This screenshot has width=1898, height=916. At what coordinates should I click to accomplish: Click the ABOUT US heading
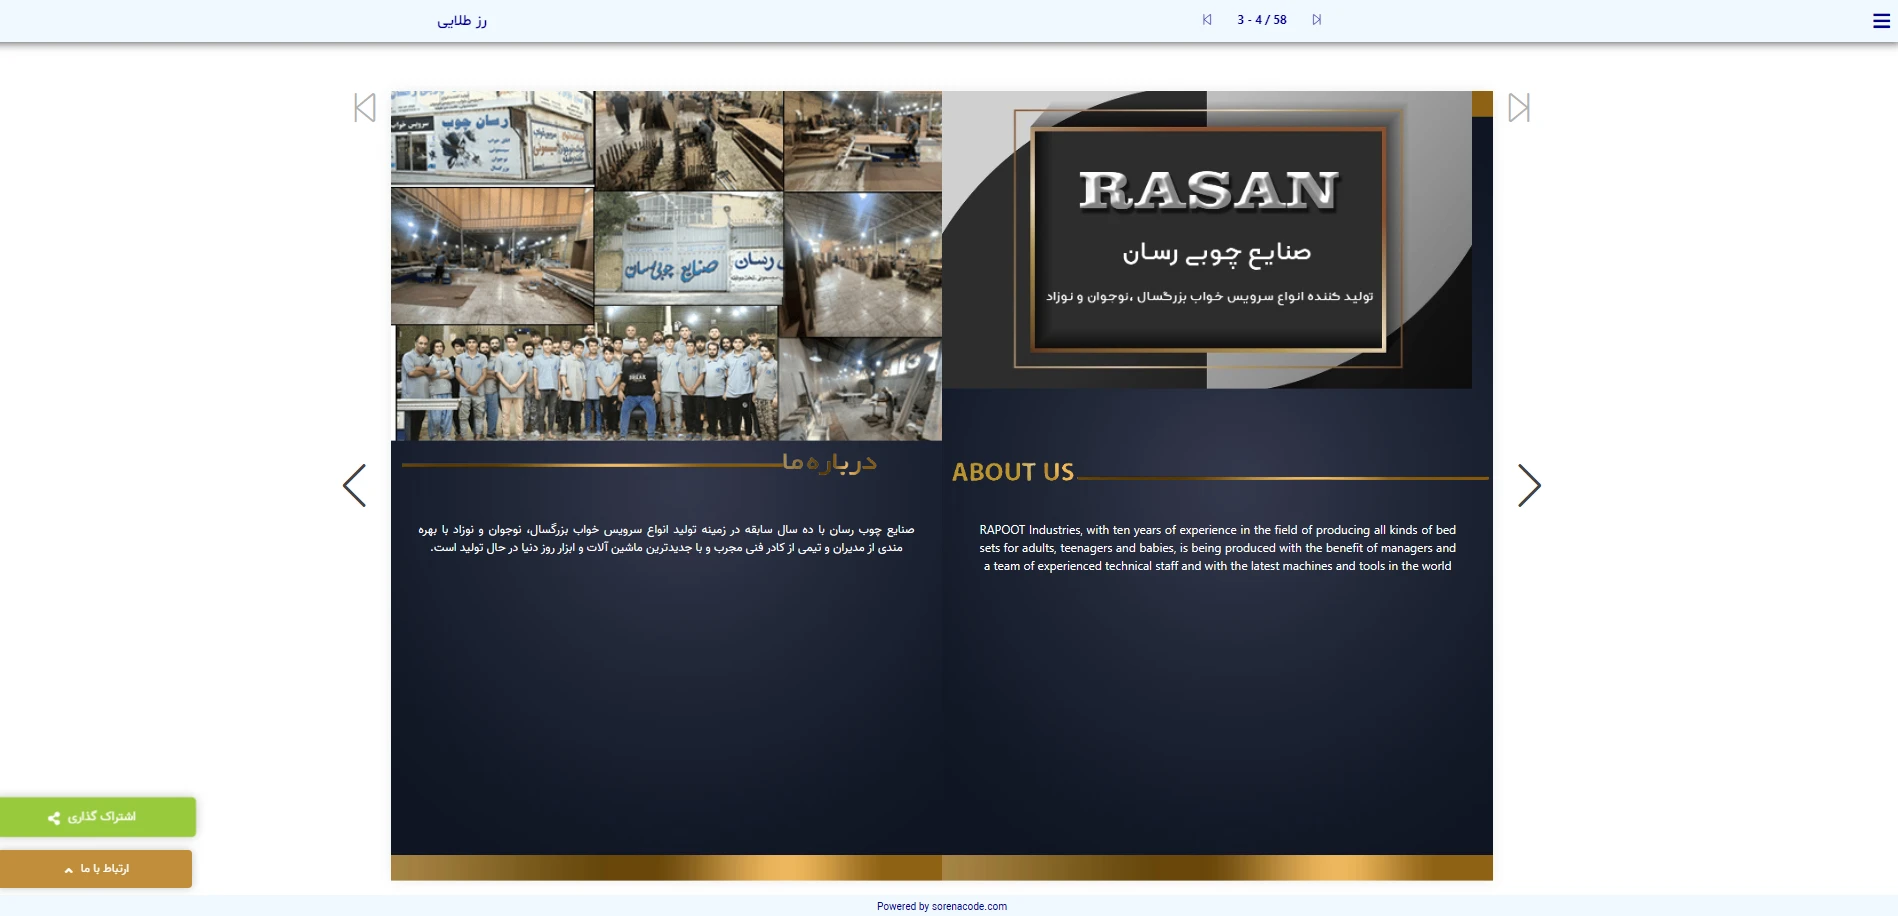click(1012, 472)
